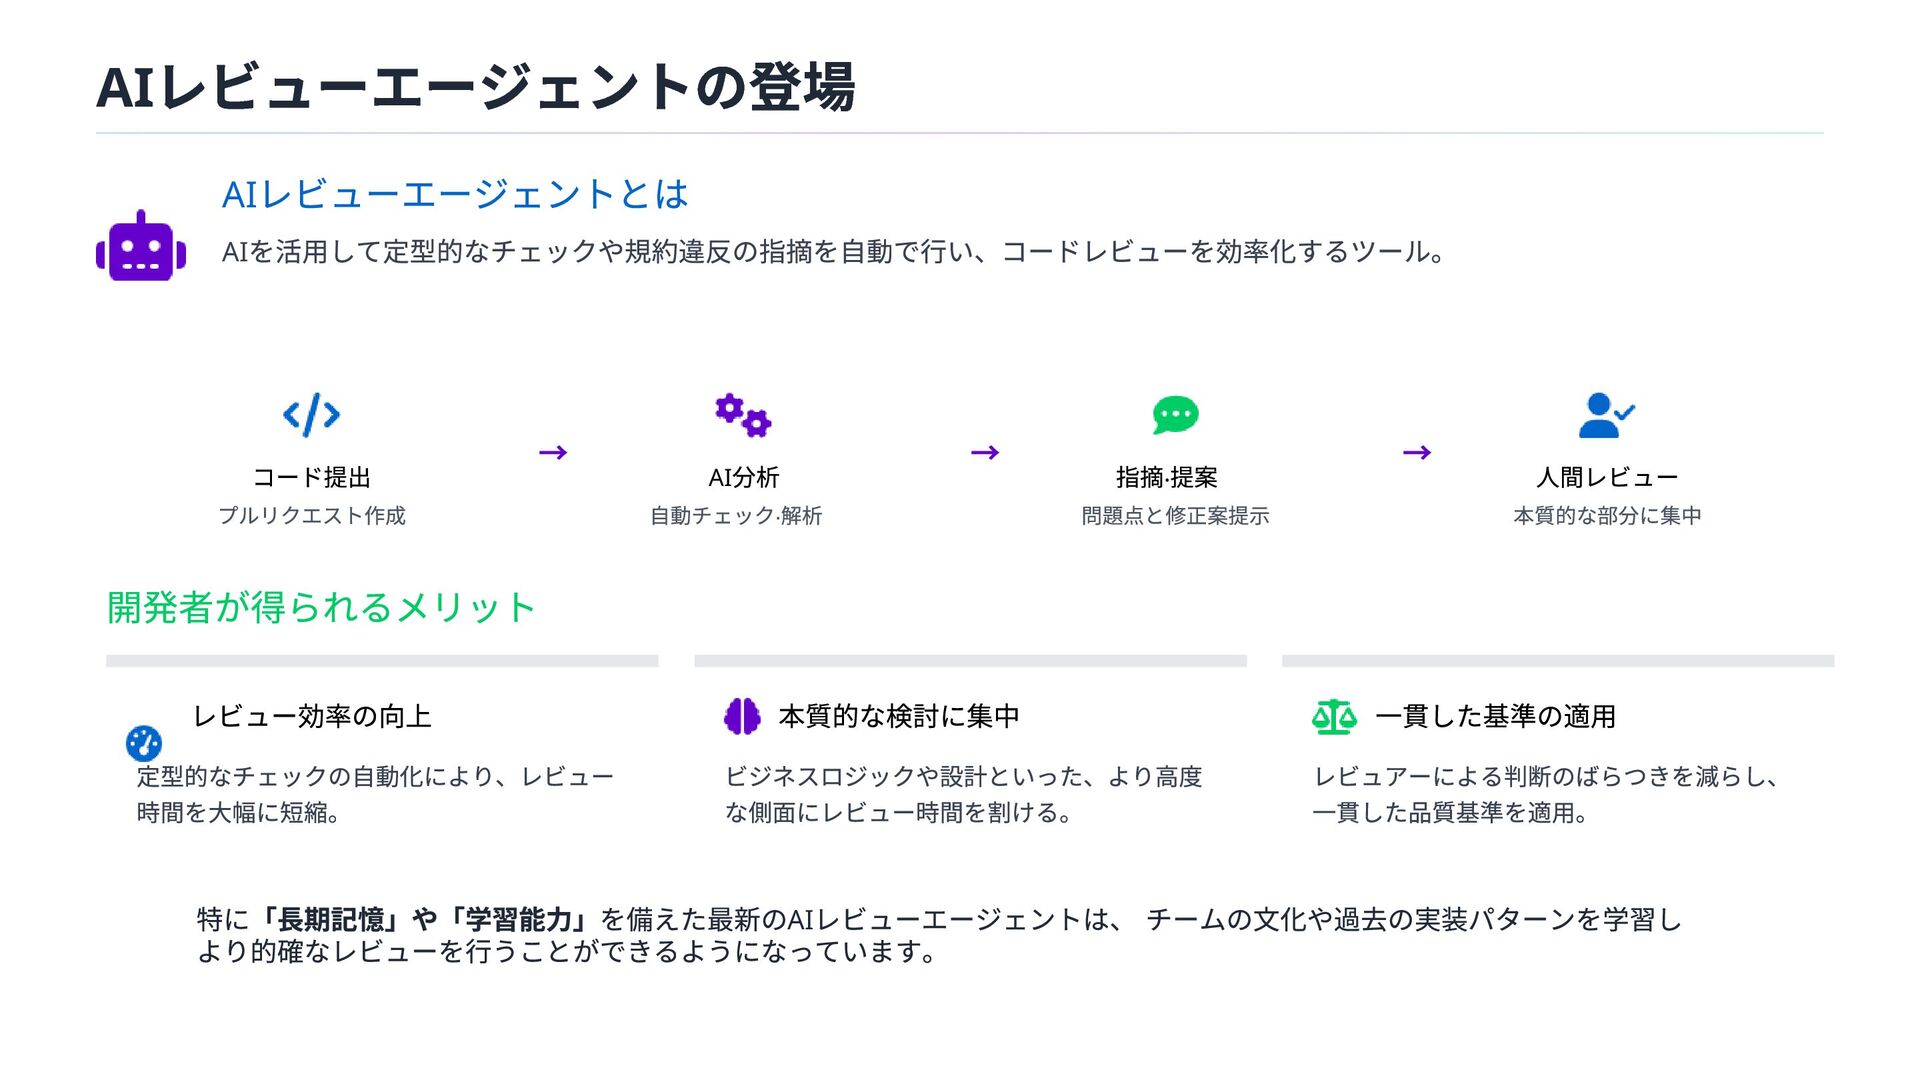Select the 一貫した基準の適用 card title
The height and width of the screenshot is (1080, 1920).
click(1496, 716)
